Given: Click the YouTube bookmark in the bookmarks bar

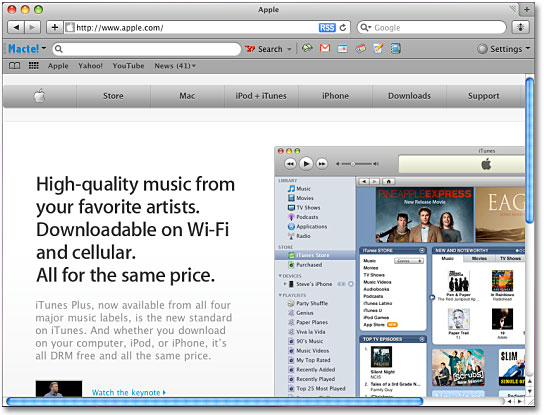Looking at the screenshot, I should tap(128, 66).
